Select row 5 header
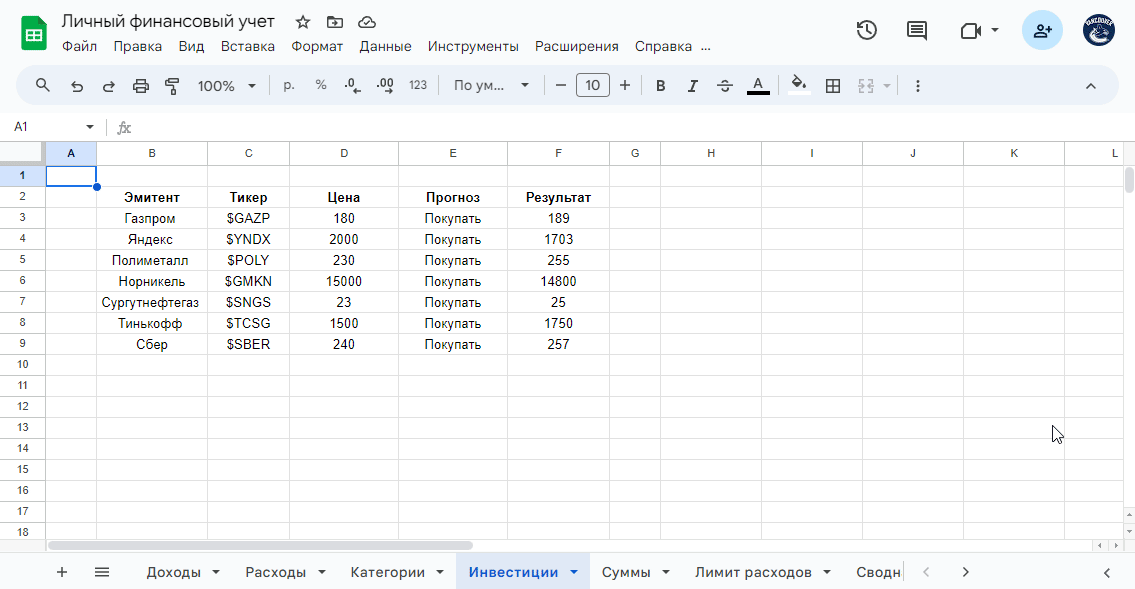This screenshot has width=1135, height=589. click(22, 260)
